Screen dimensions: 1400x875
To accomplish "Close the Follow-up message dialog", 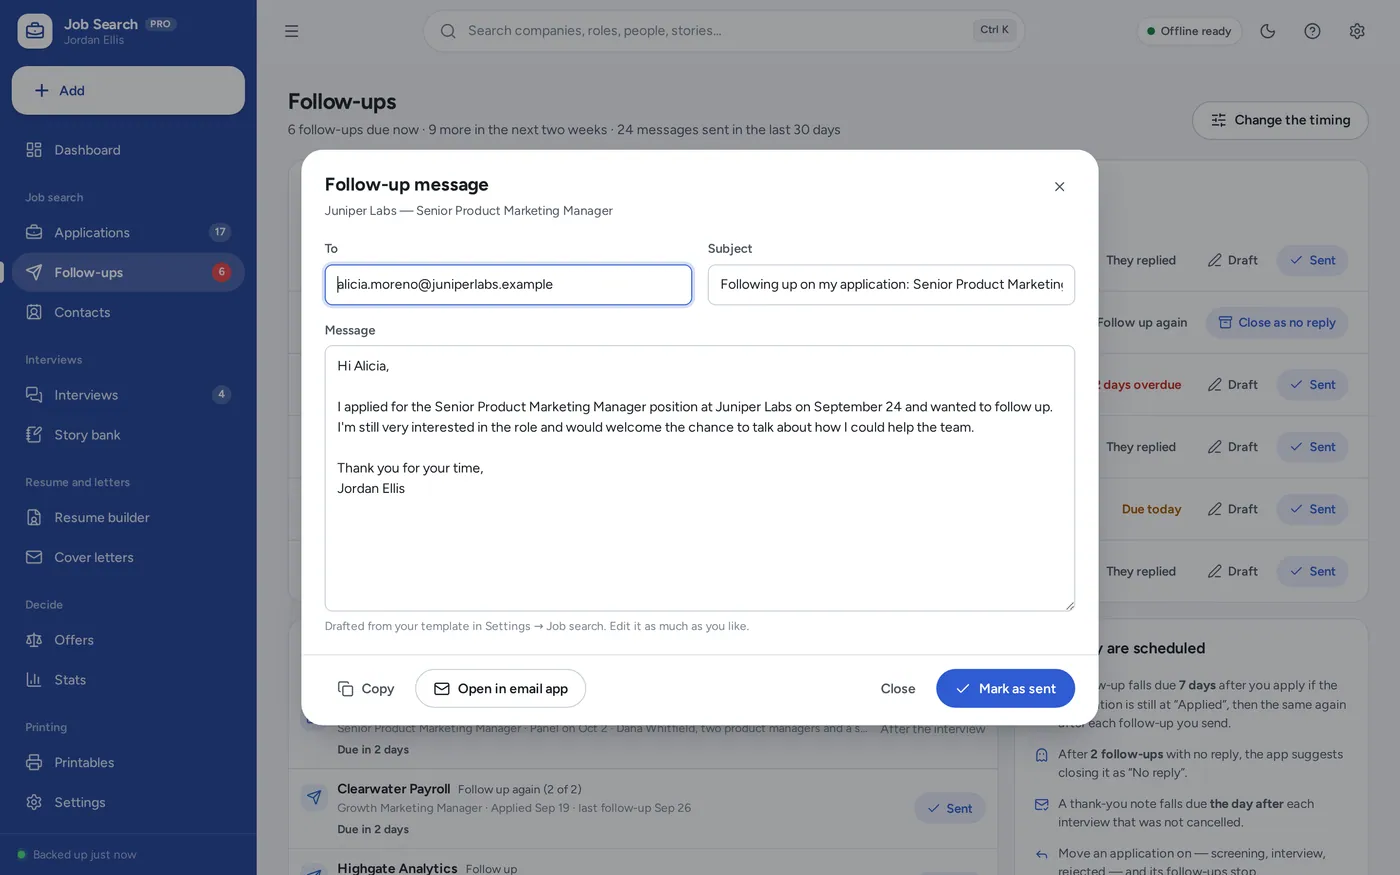I will (x=1060, y=187).
